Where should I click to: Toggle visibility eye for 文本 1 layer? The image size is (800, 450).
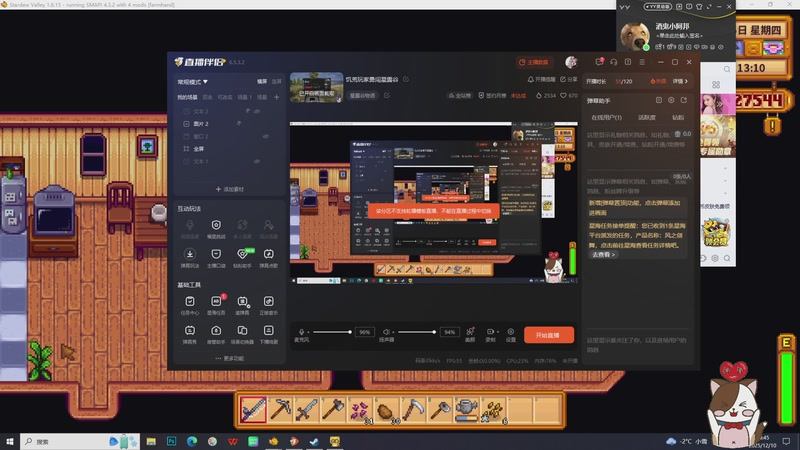coord(257,161)
